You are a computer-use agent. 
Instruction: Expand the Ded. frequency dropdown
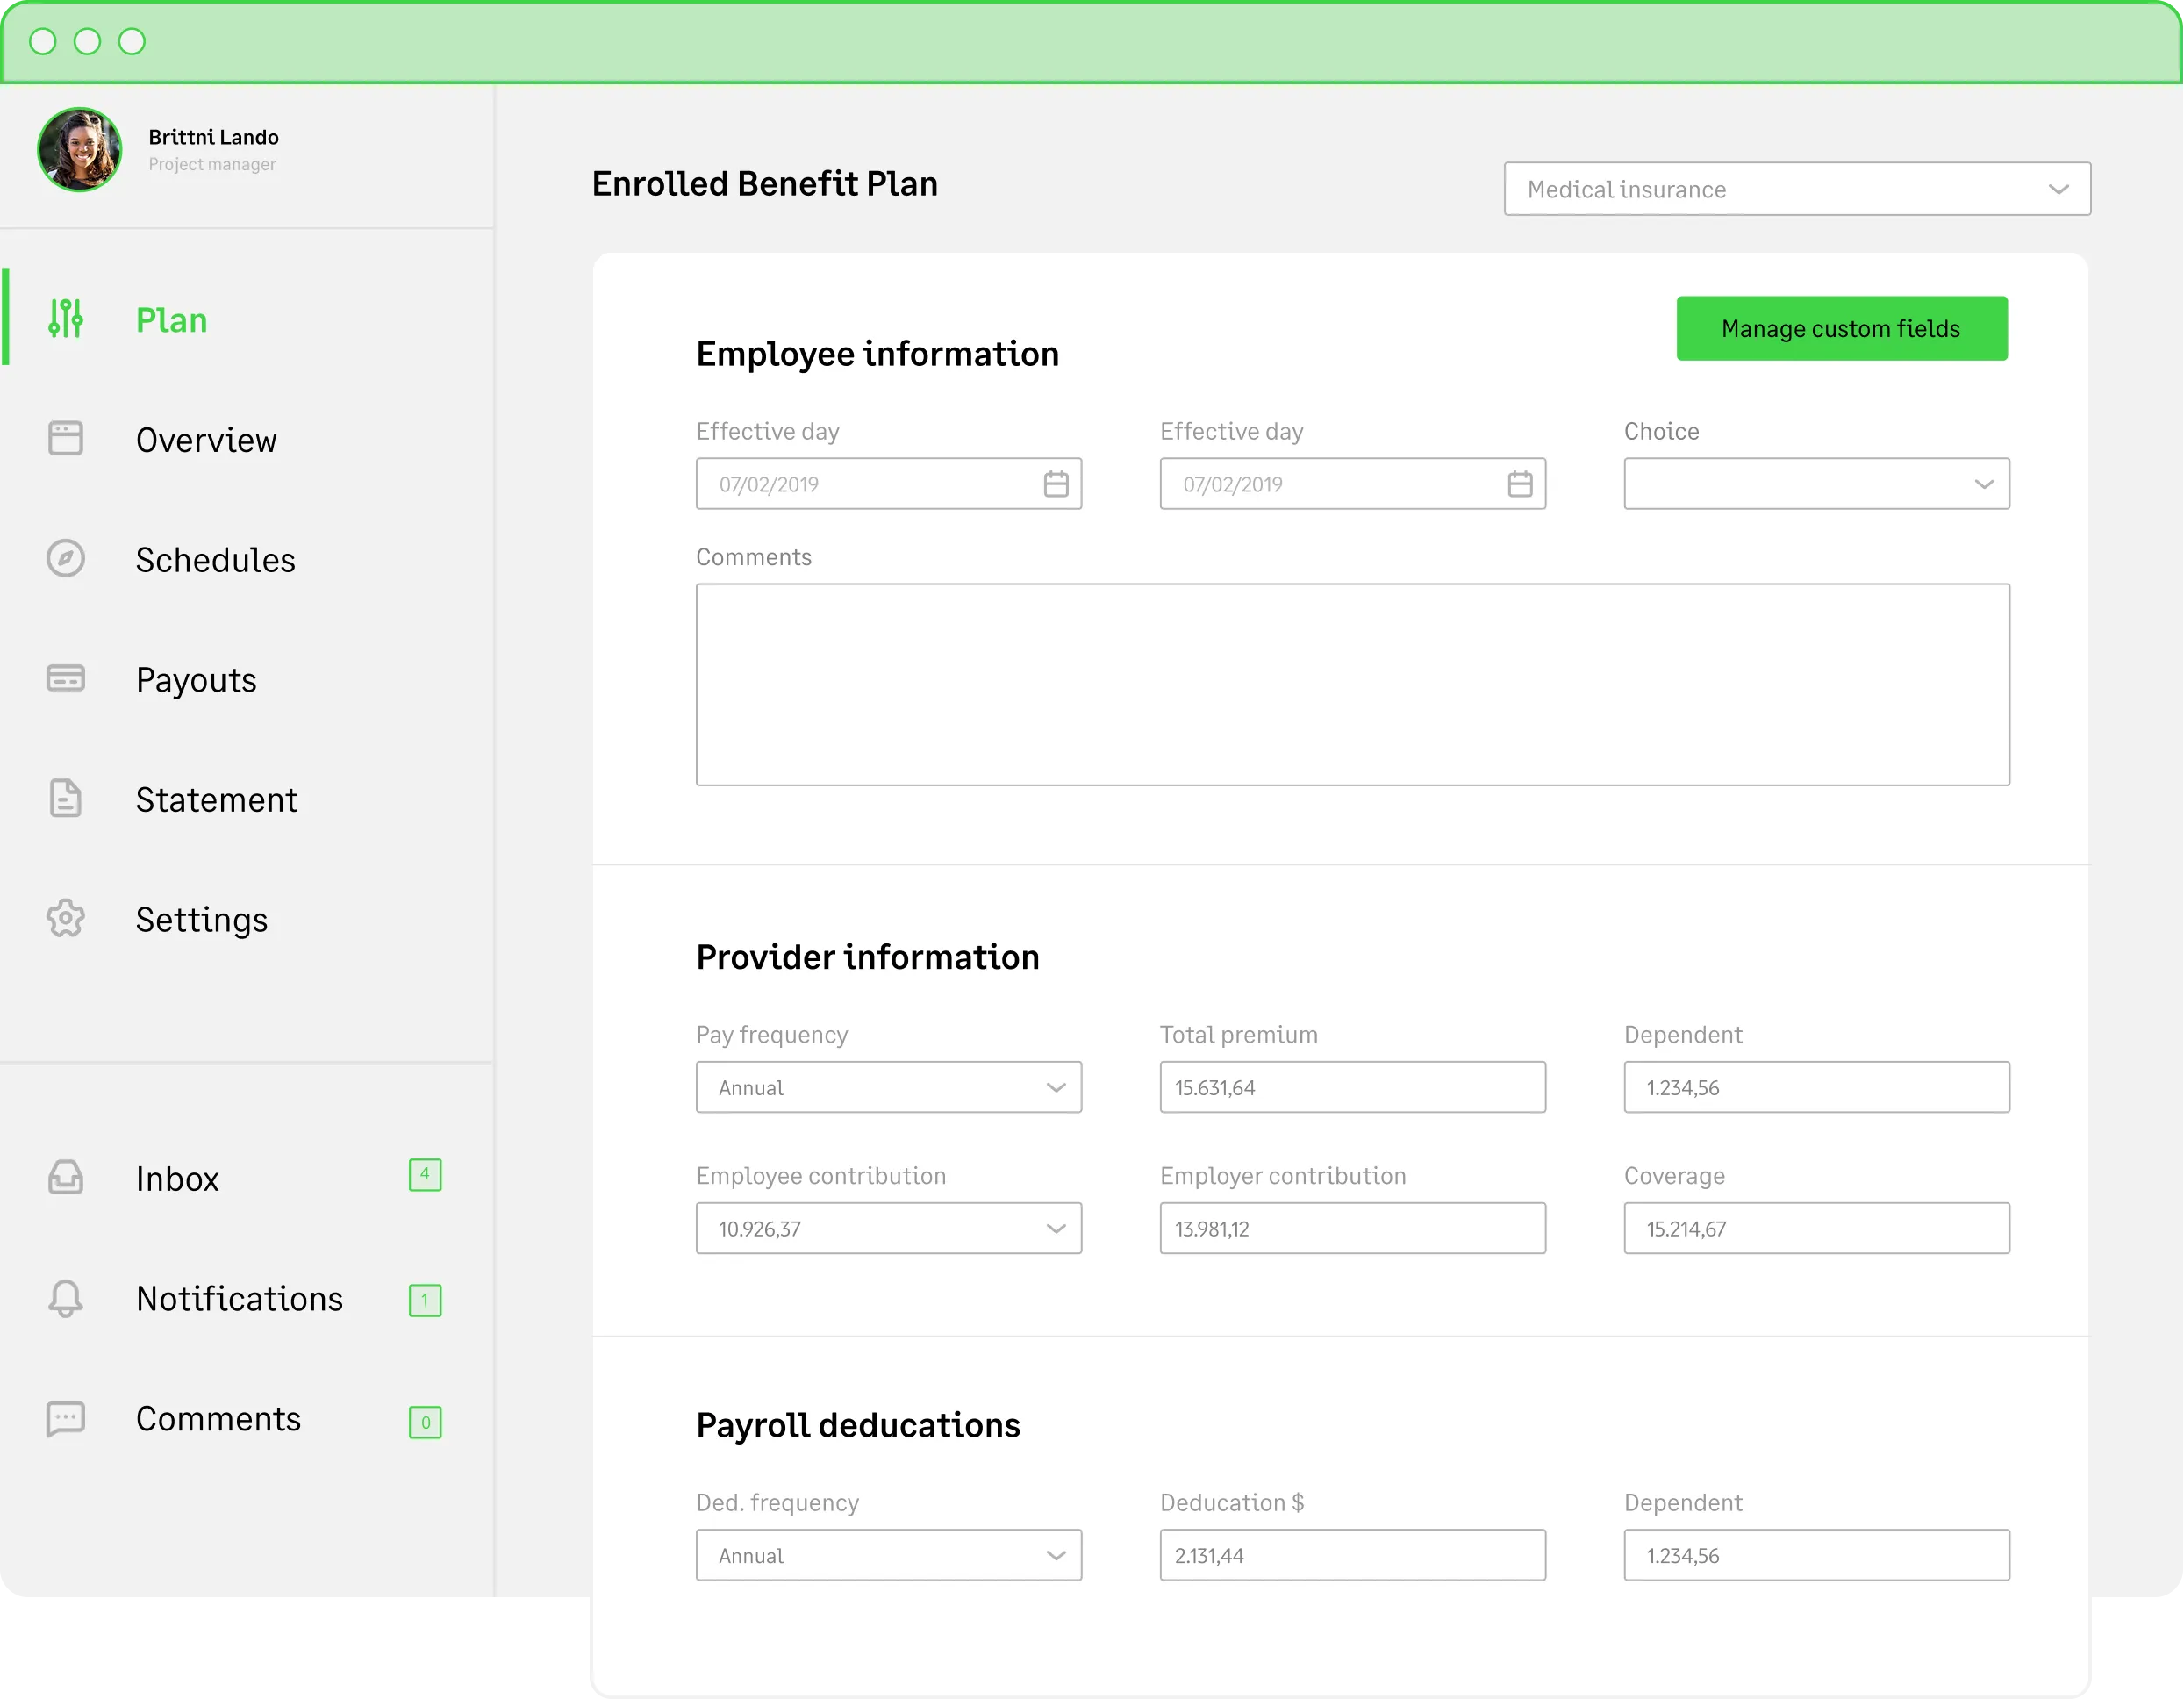[888, 1556]
